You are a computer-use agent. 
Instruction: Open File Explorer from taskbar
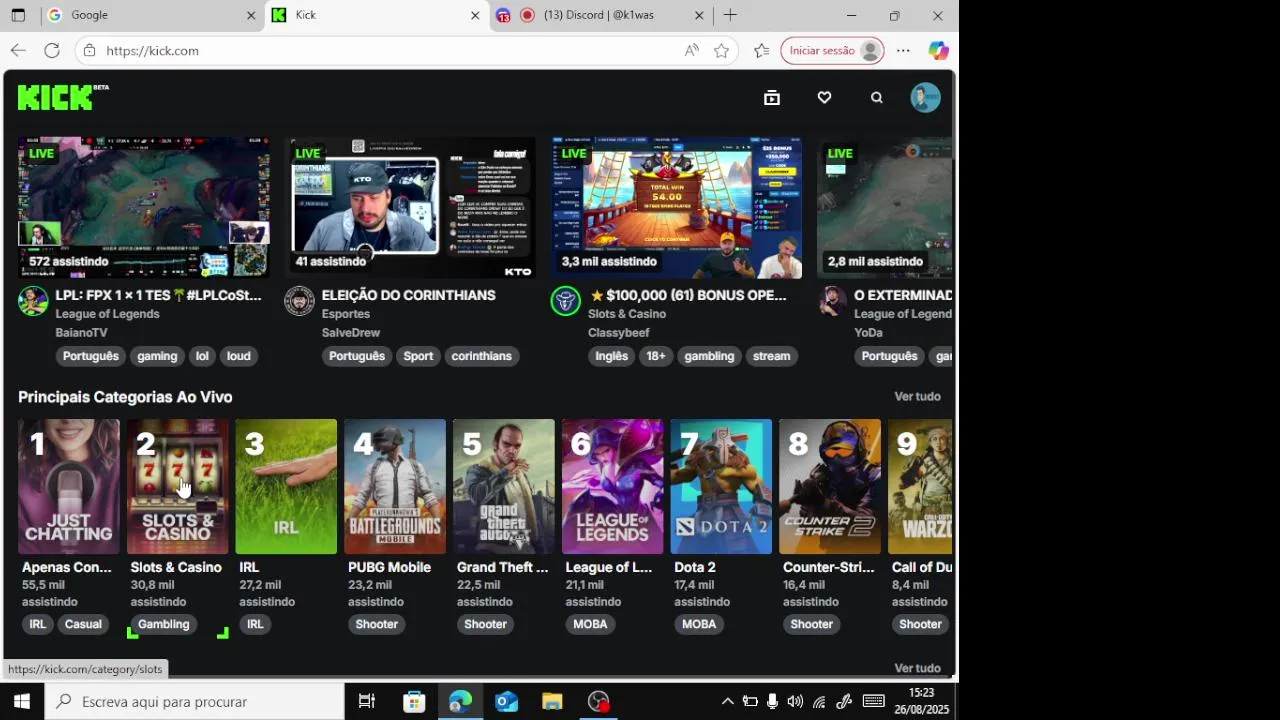click(552, 702)
